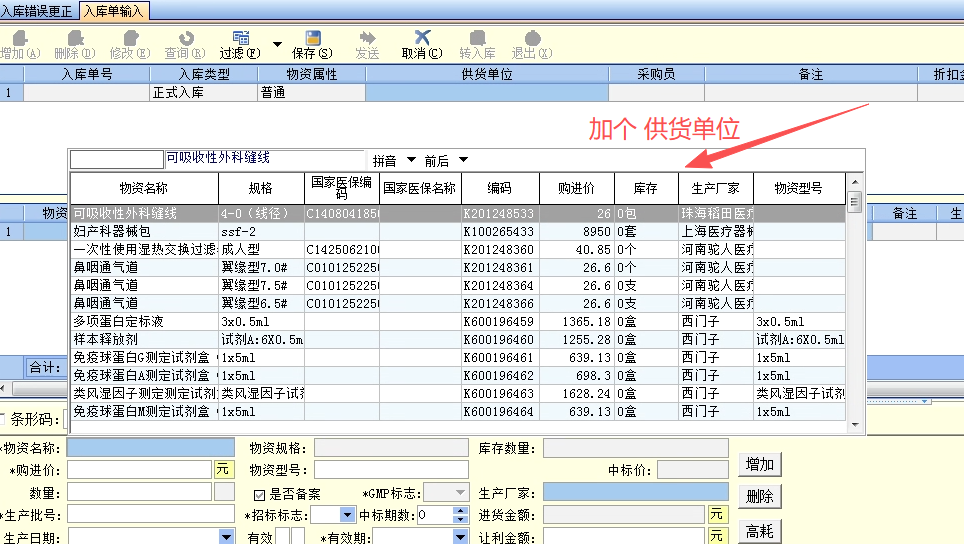Select the 免疫球蛋白G测定试剂盒 row
The width and height of the screenshot is (964, 544).
click(x=458, y=358)
